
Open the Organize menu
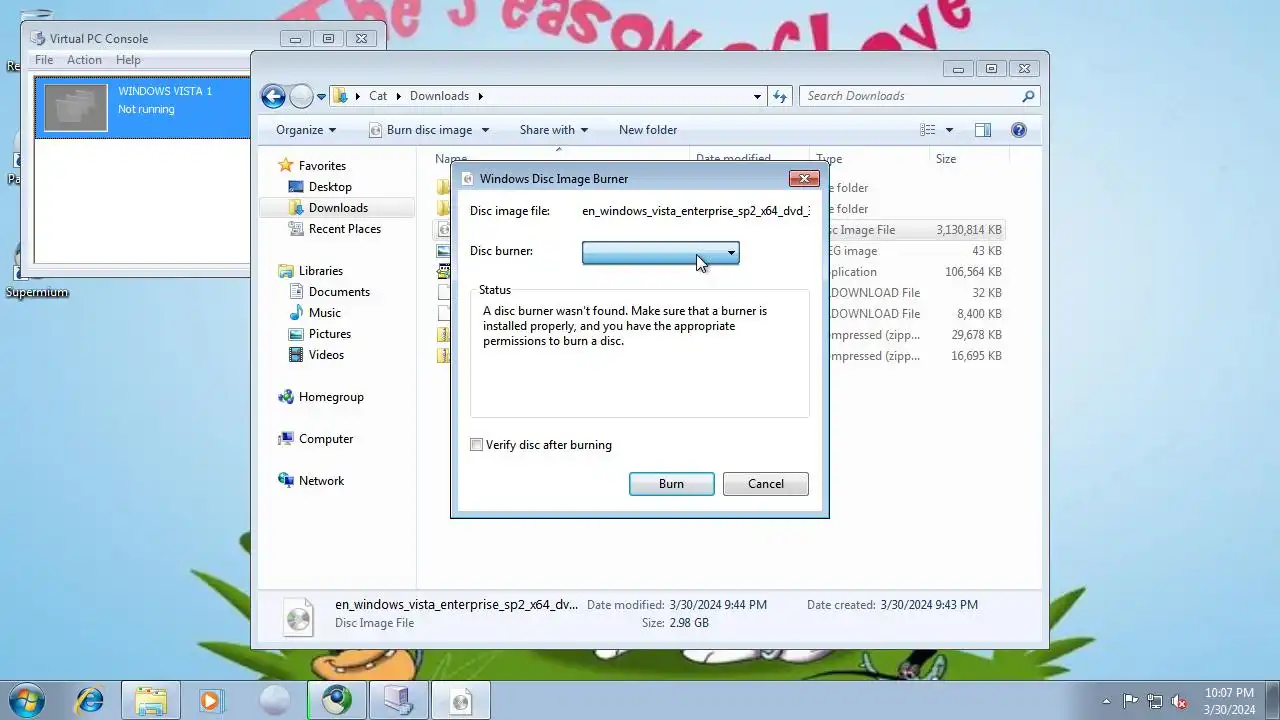[306, 130]
